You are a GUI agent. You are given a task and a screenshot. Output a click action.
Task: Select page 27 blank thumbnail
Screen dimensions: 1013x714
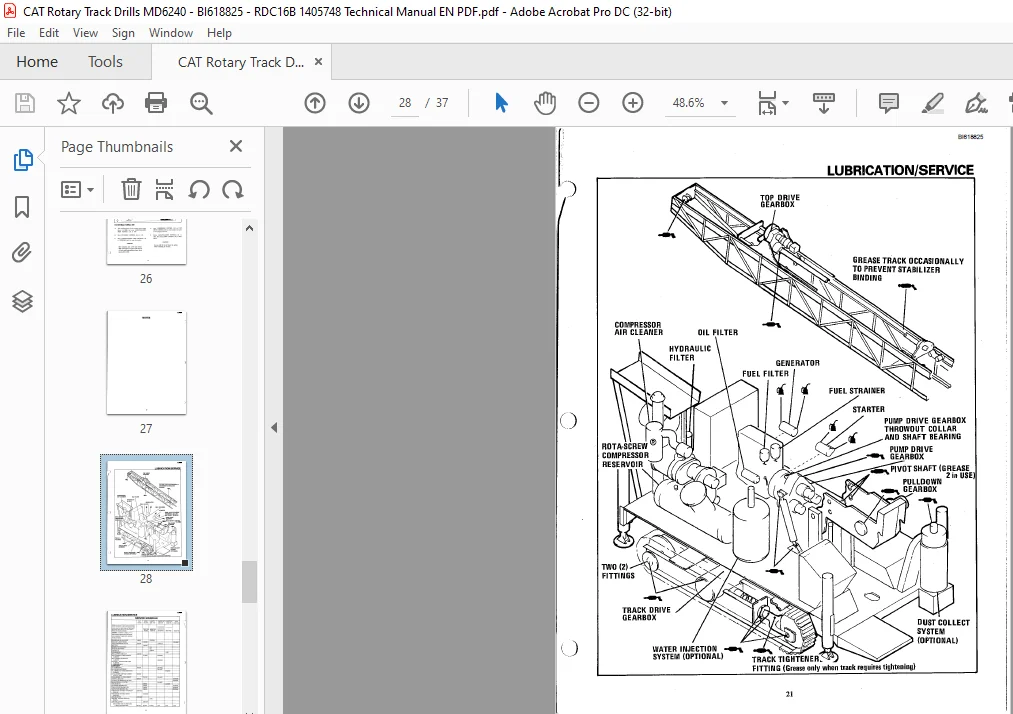(146, 362)
